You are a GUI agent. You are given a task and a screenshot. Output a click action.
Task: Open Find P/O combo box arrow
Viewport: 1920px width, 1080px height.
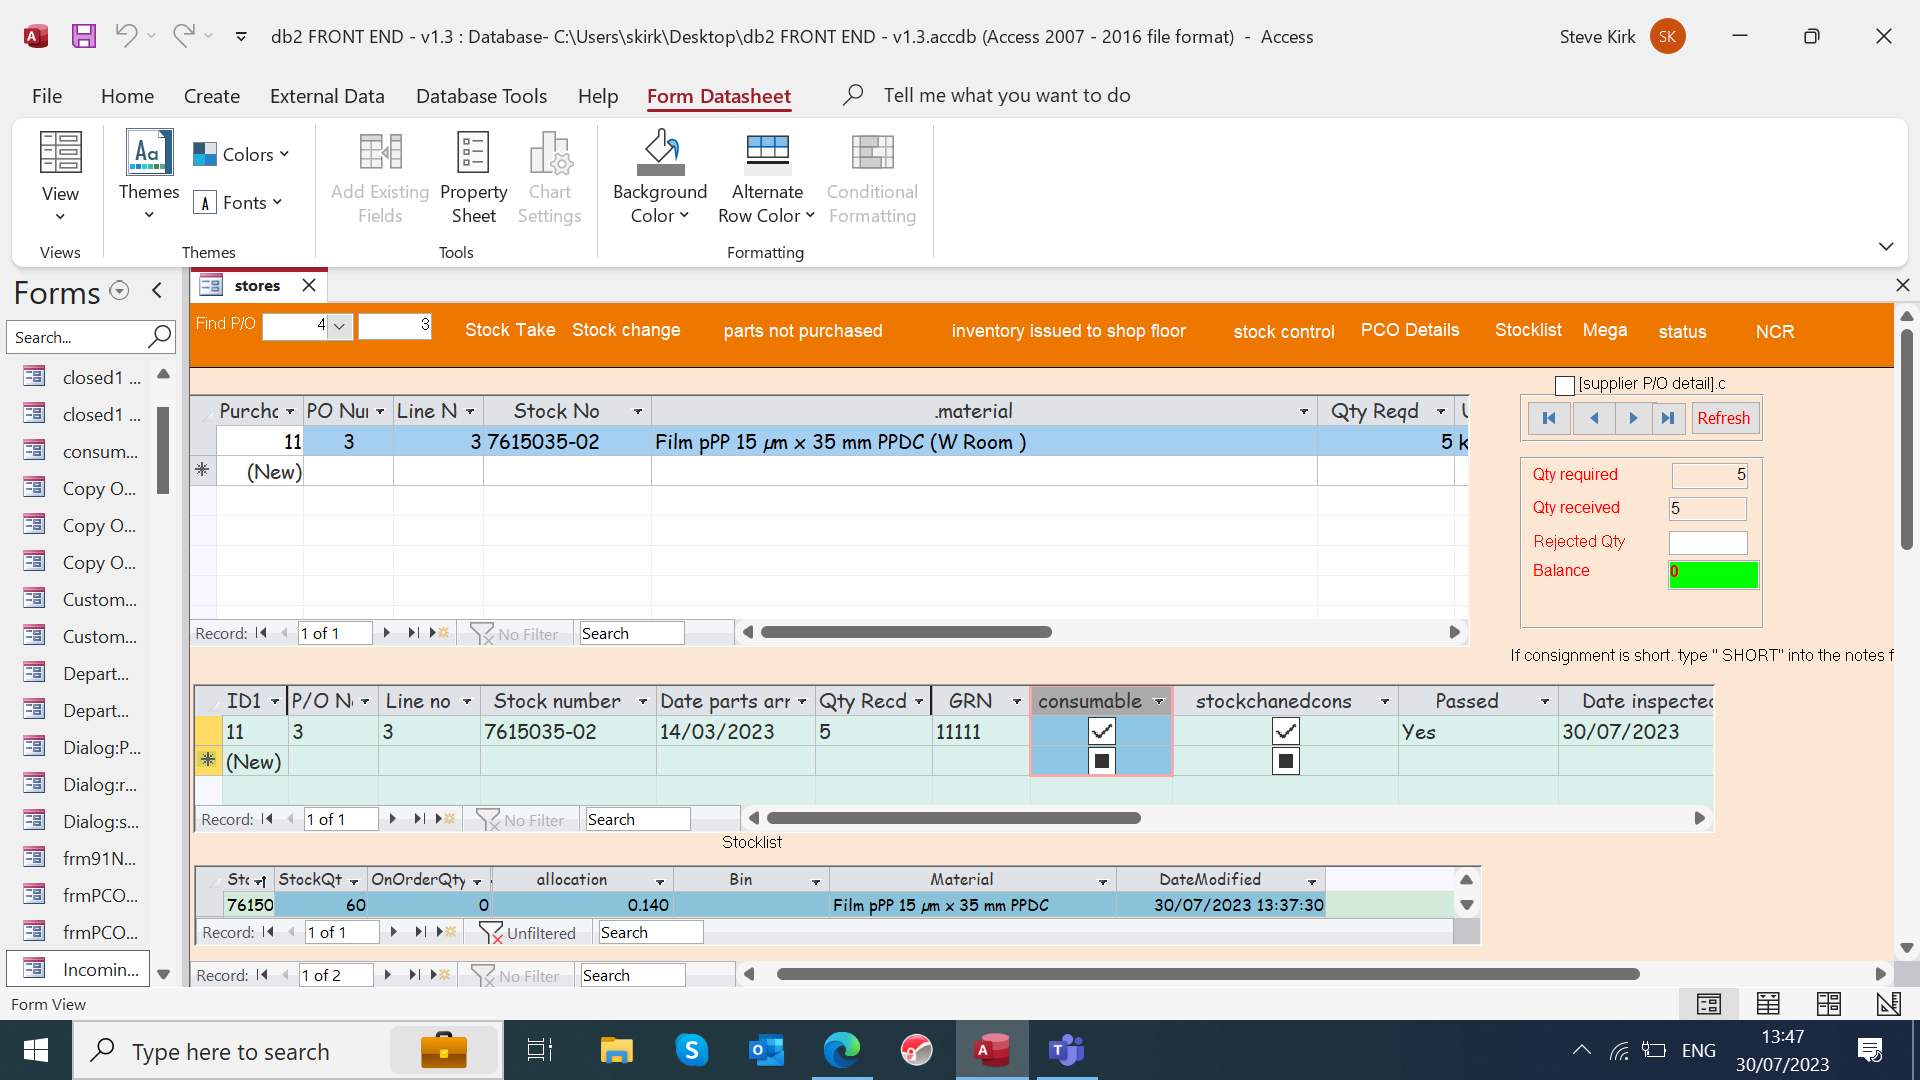340,326
